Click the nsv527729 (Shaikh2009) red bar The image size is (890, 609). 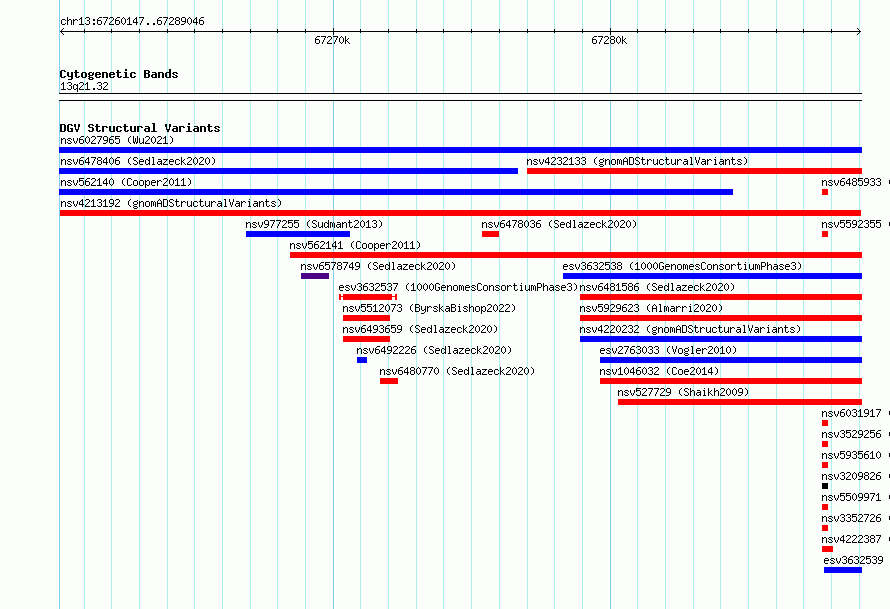[x=740, y=402]
